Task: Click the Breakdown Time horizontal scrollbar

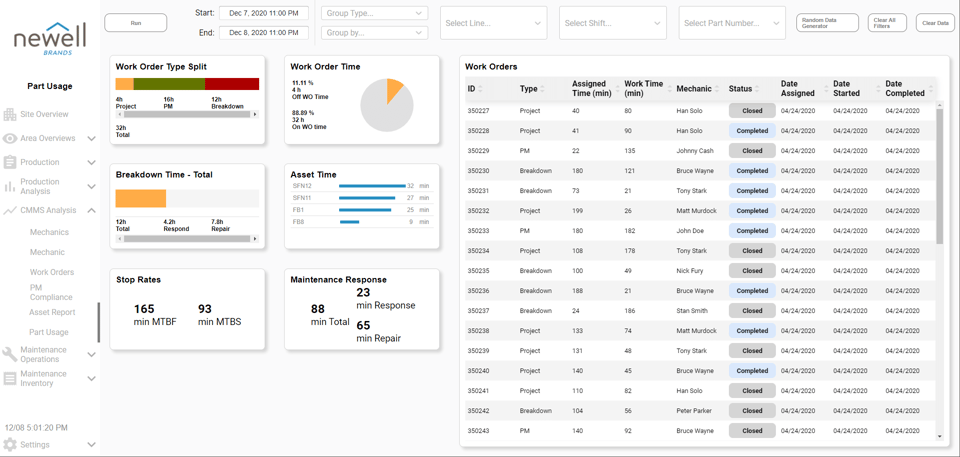Action: coord(187,239)
